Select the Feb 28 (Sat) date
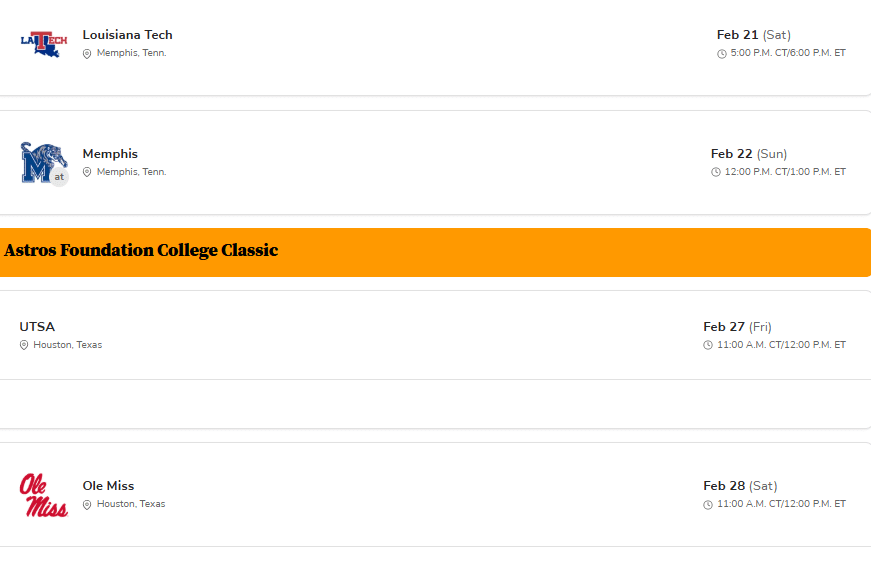This screenshot has height=587, width=871. coord(740,486)
